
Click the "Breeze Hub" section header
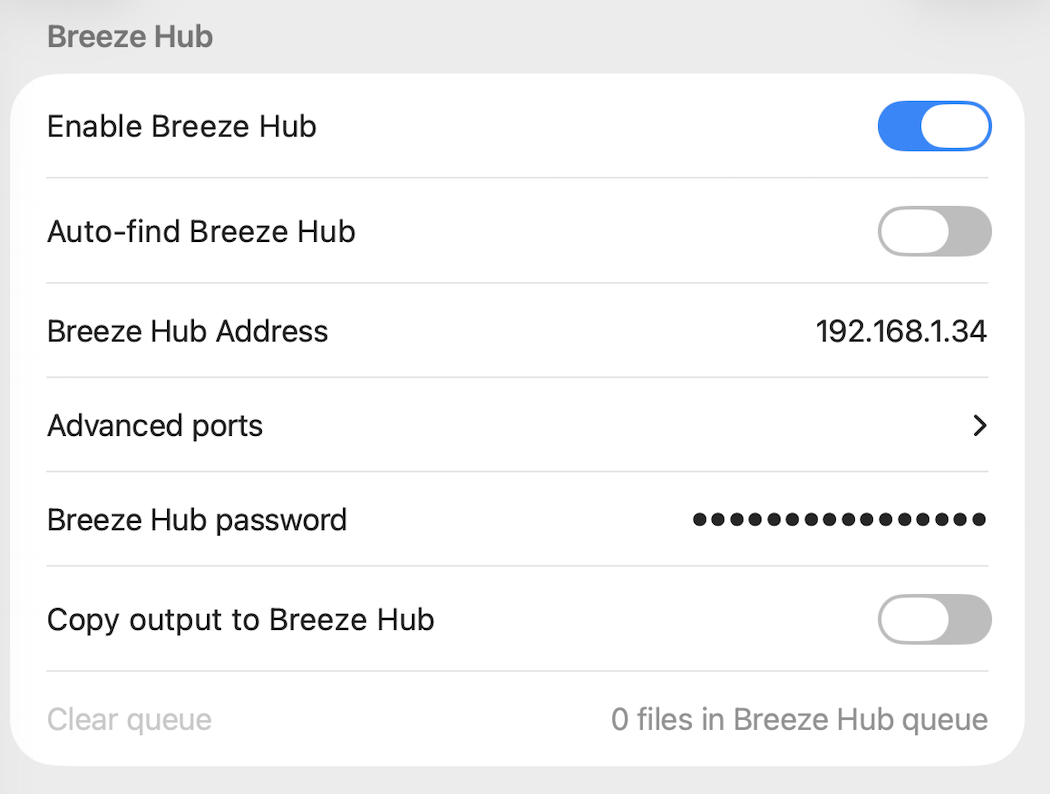130,37
